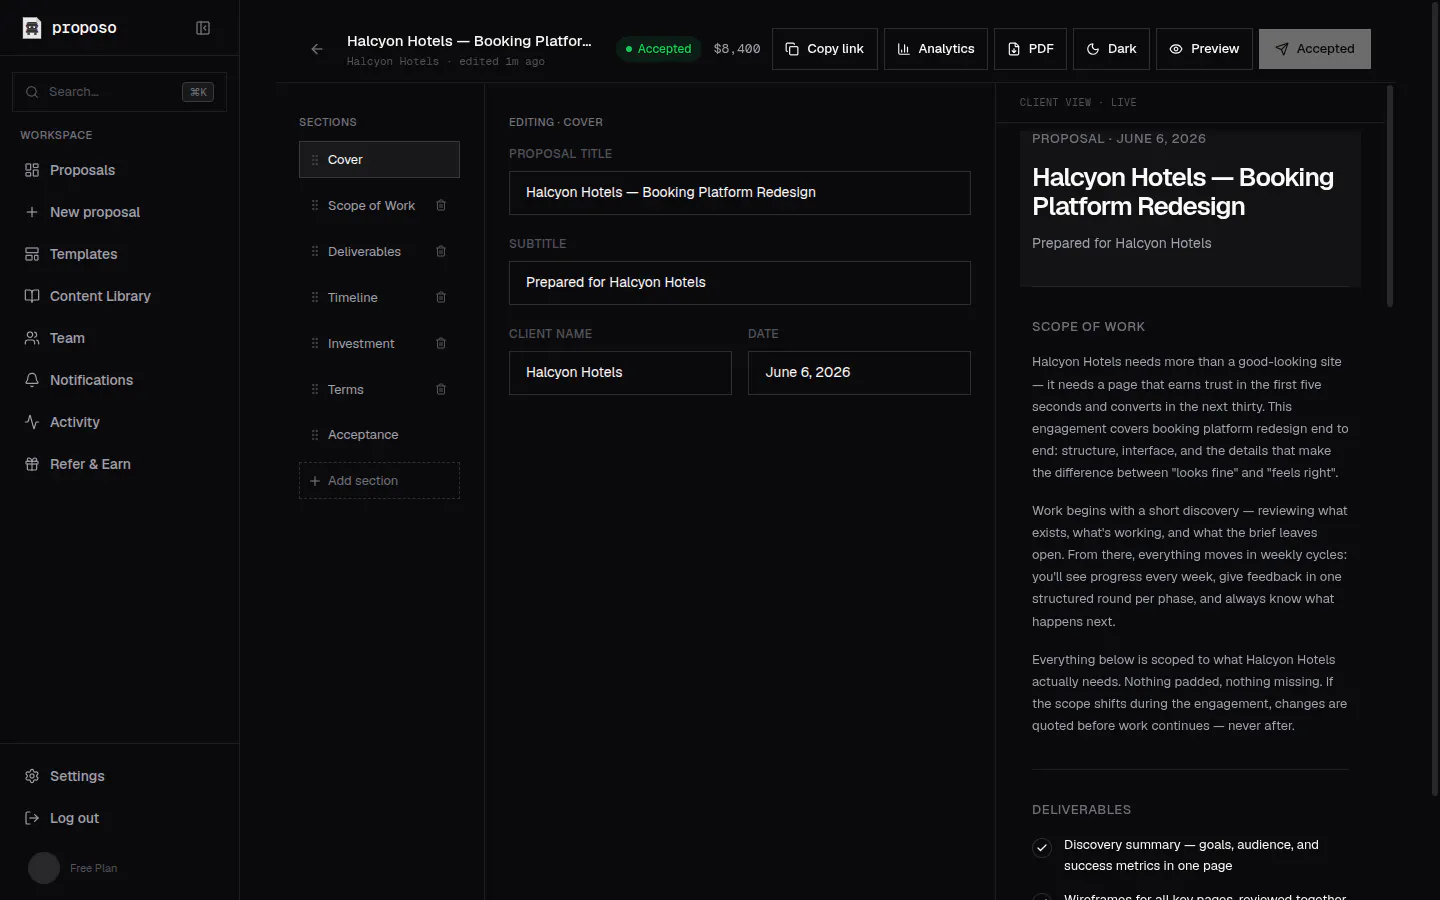1440x900 pixels.
Task: Delete the Terms section
Action: [x=441, y=389]
